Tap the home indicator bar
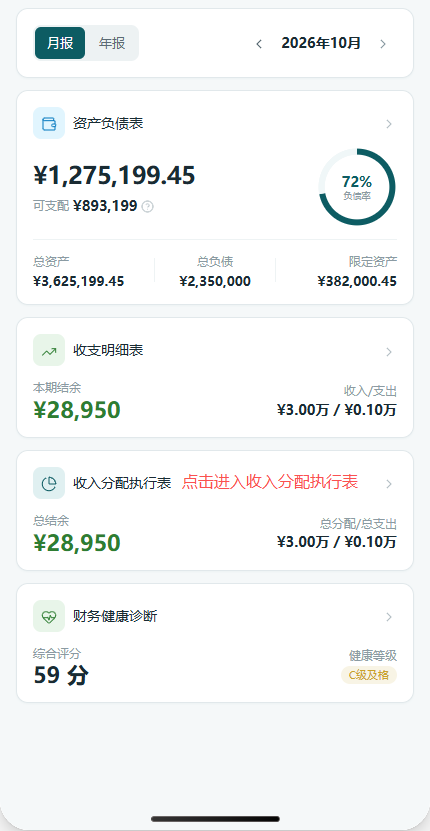This screenshot has height=831, width=430. pyautogui.click(x=215, y=819)
